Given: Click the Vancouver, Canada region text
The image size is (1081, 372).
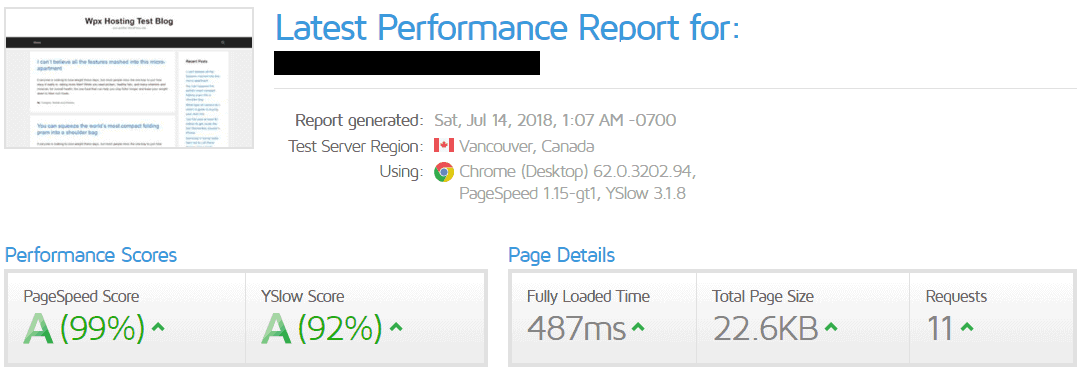Looking at the screenshot, I should [x=527, y=147].
